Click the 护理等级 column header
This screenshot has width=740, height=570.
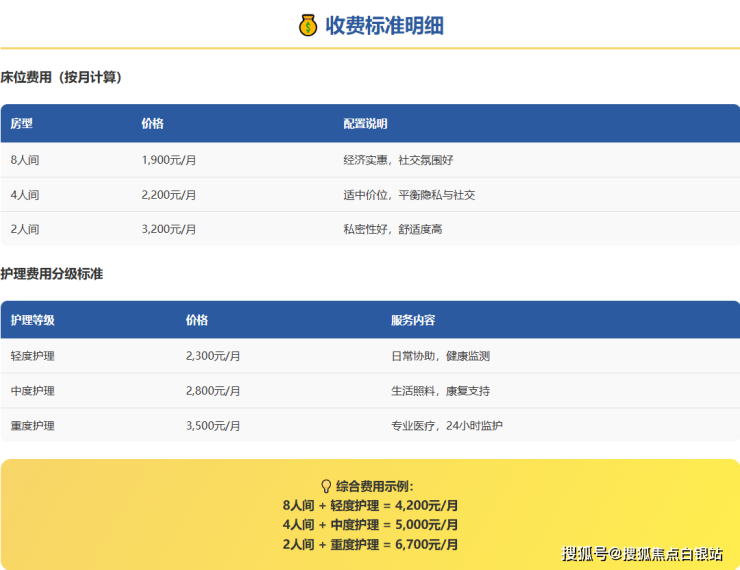33,320
